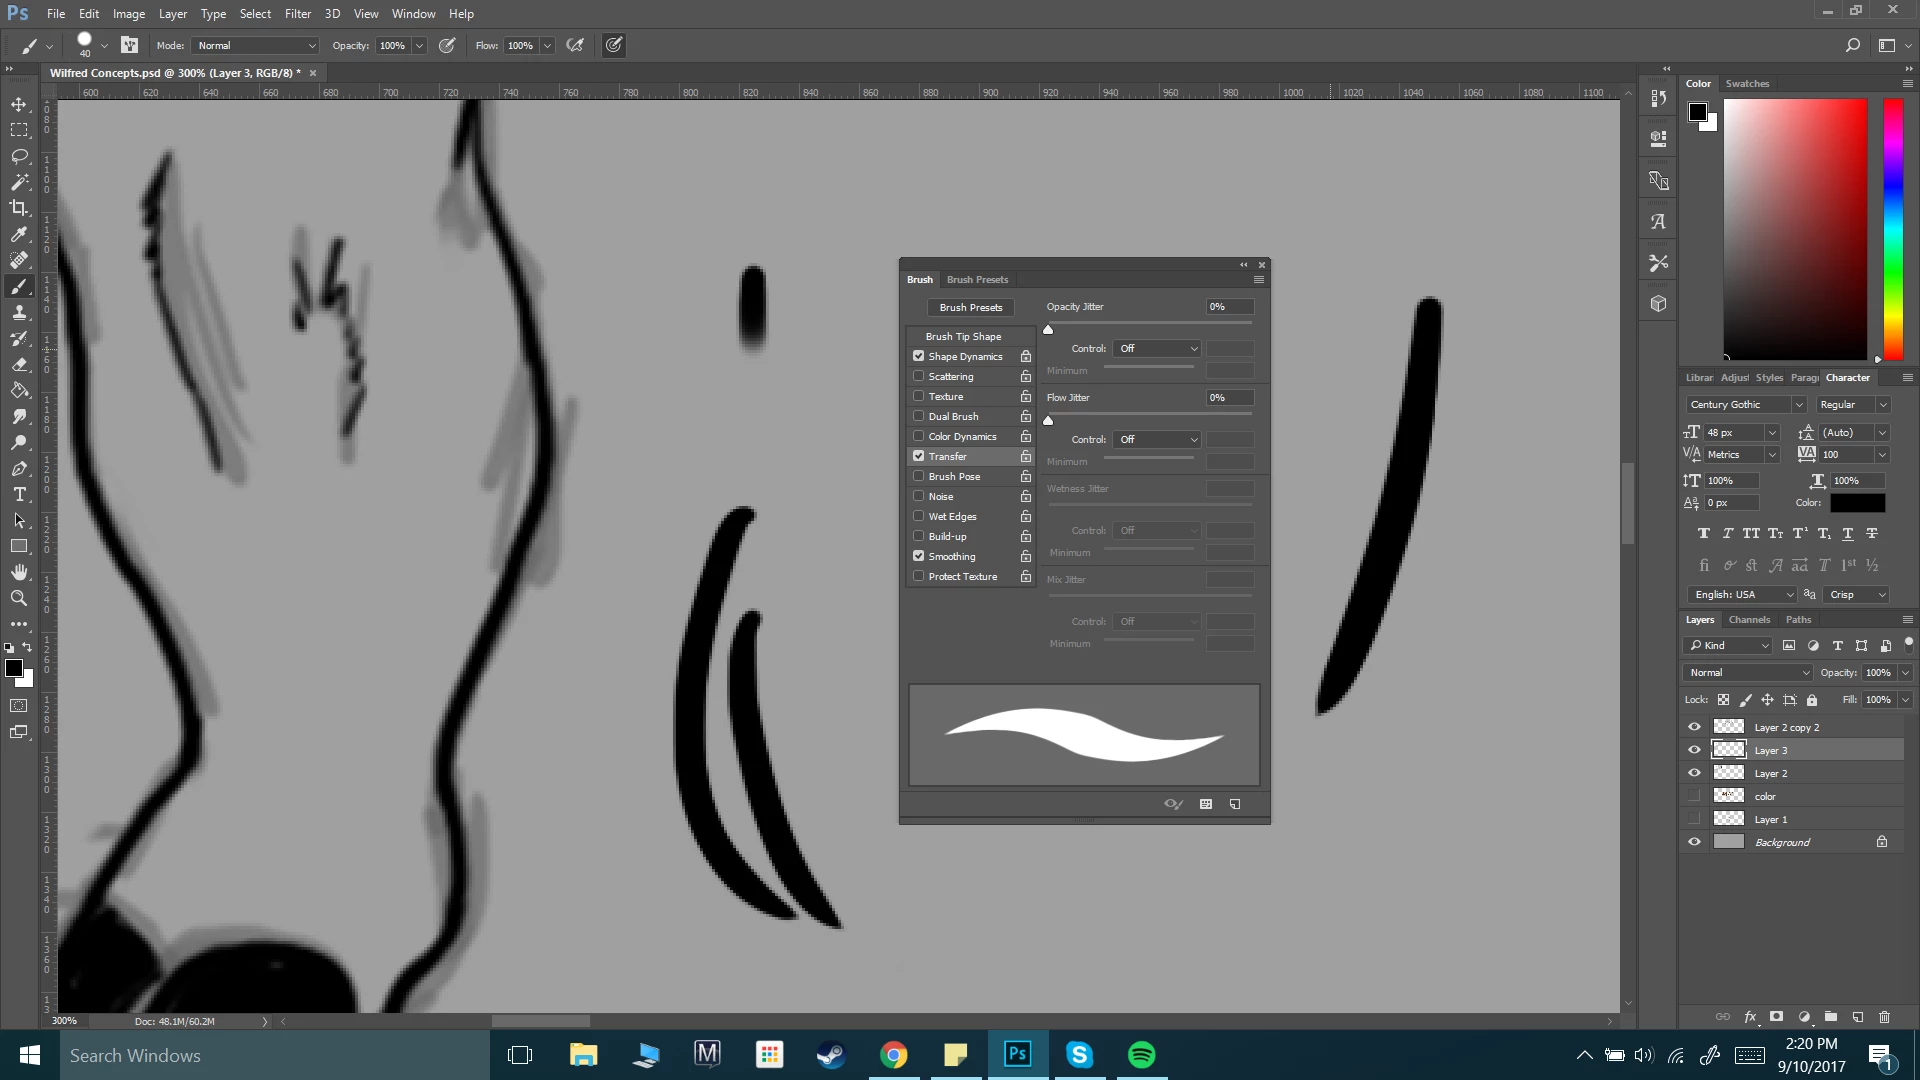Hide the Layer 2 copy 2 layer
This screenshot has width=1920, height=1080.
(x=1694, y=727)
